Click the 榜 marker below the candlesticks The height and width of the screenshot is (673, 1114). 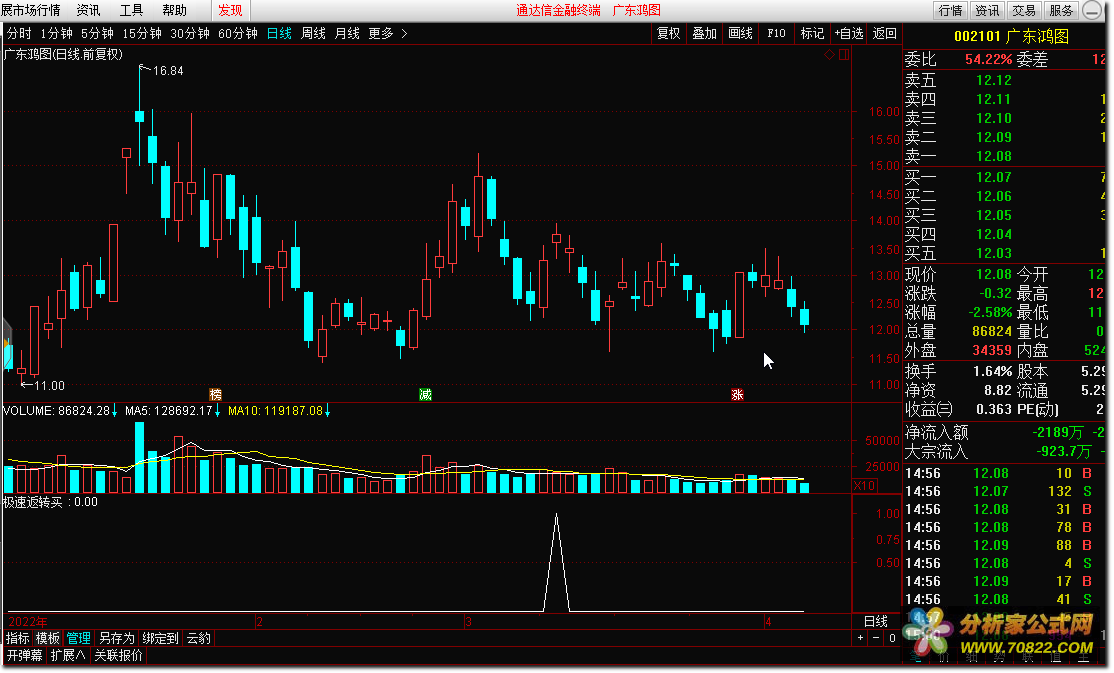click(x=215, y=394)
